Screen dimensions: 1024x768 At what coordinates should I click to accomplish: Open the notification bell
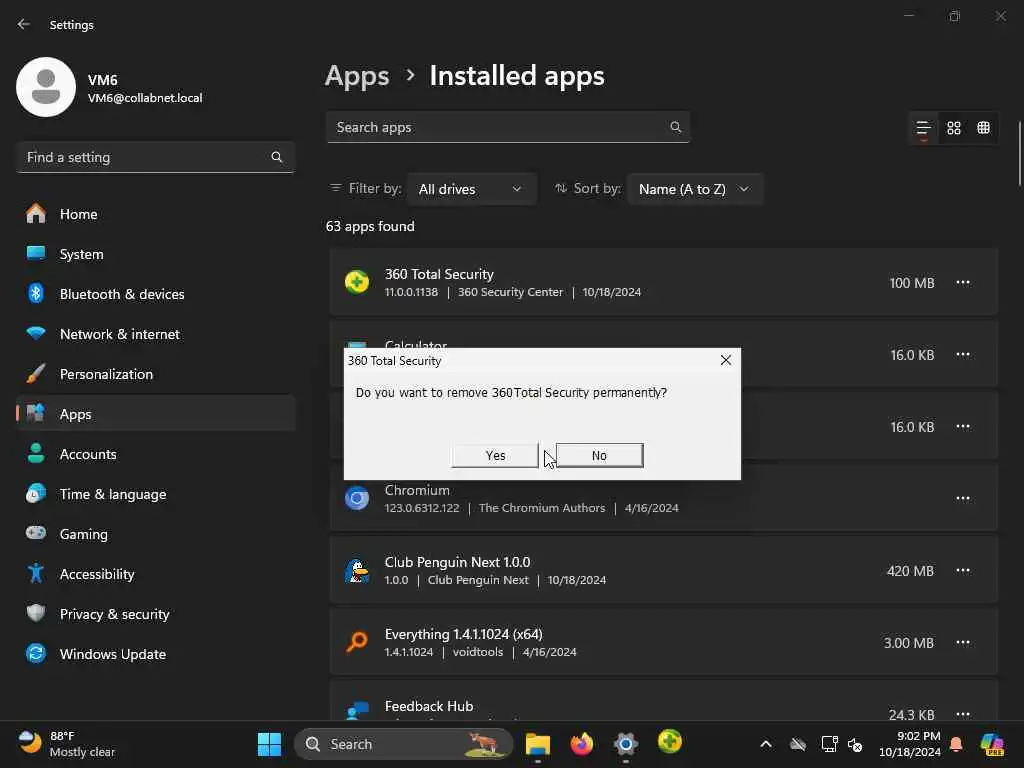(x=956, y=744)
